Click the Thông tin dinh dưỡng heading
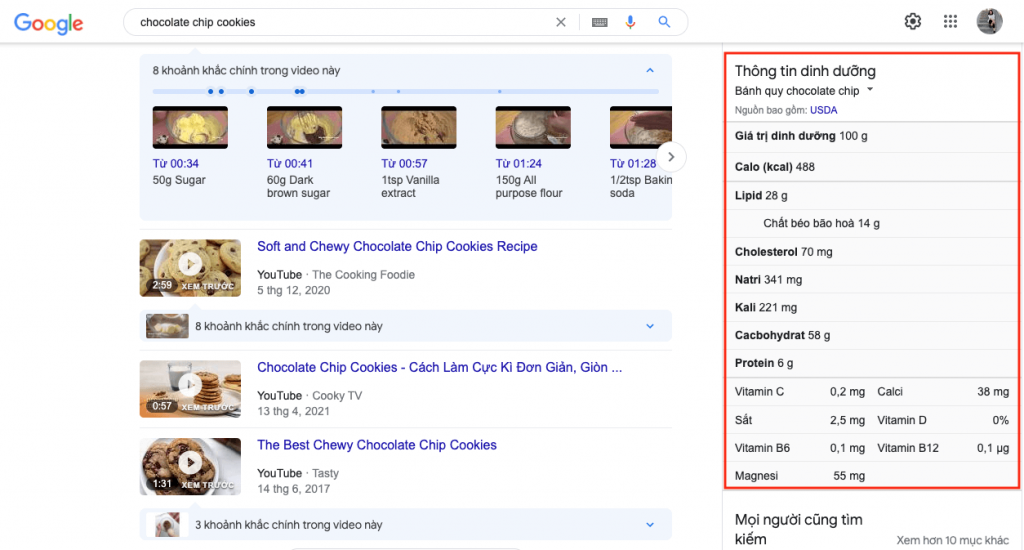Screen dimensions: 1024x550 point(805,71)
